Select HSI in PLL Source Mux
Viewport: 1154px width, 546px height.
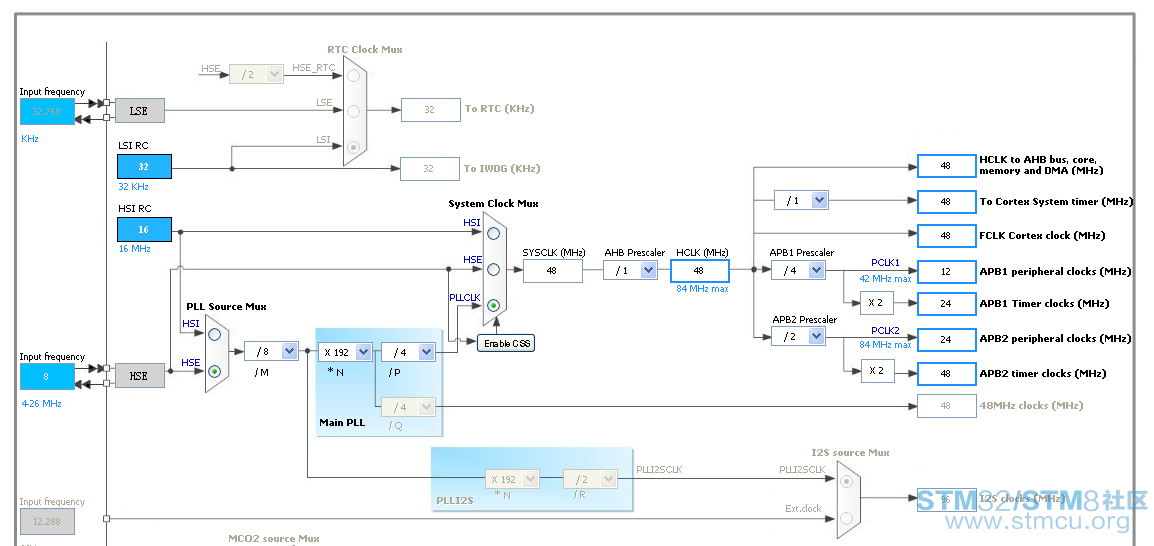(214, 334)
